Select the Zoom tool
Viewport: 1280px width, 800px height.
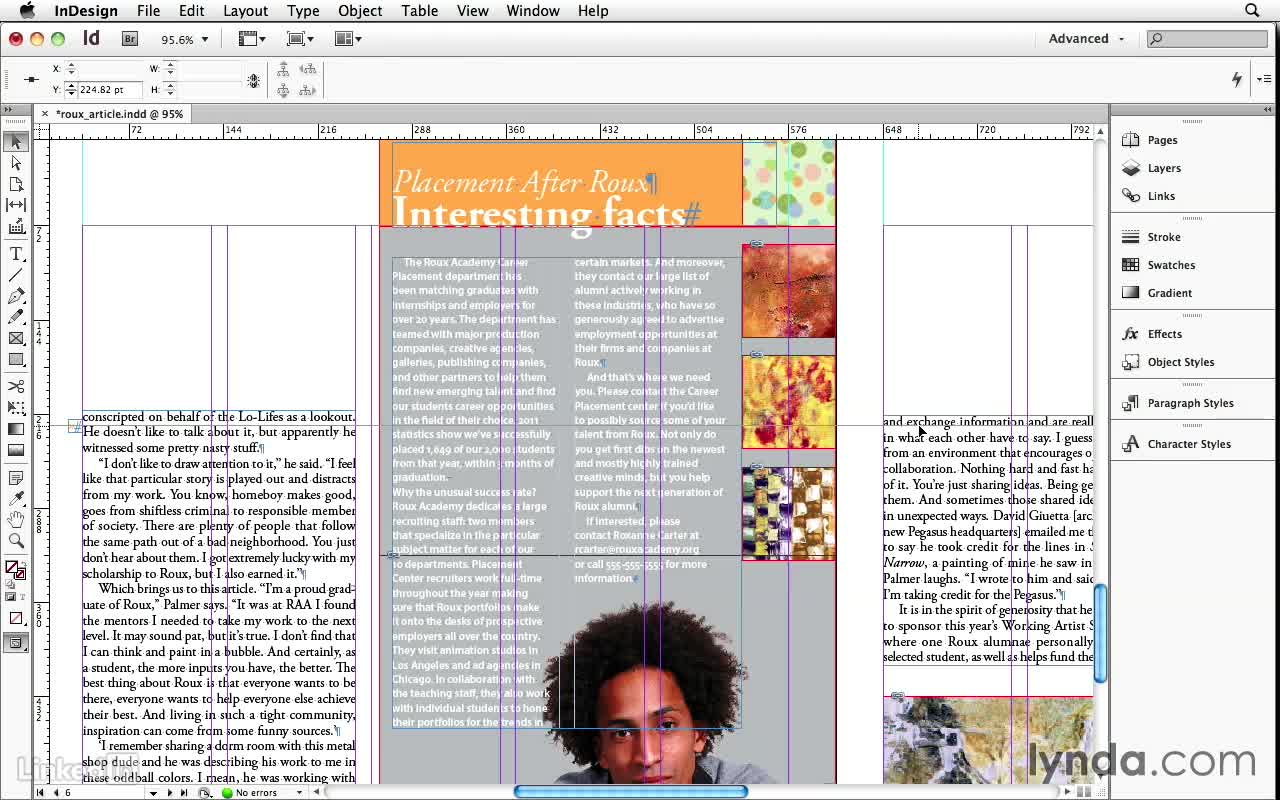16,541
